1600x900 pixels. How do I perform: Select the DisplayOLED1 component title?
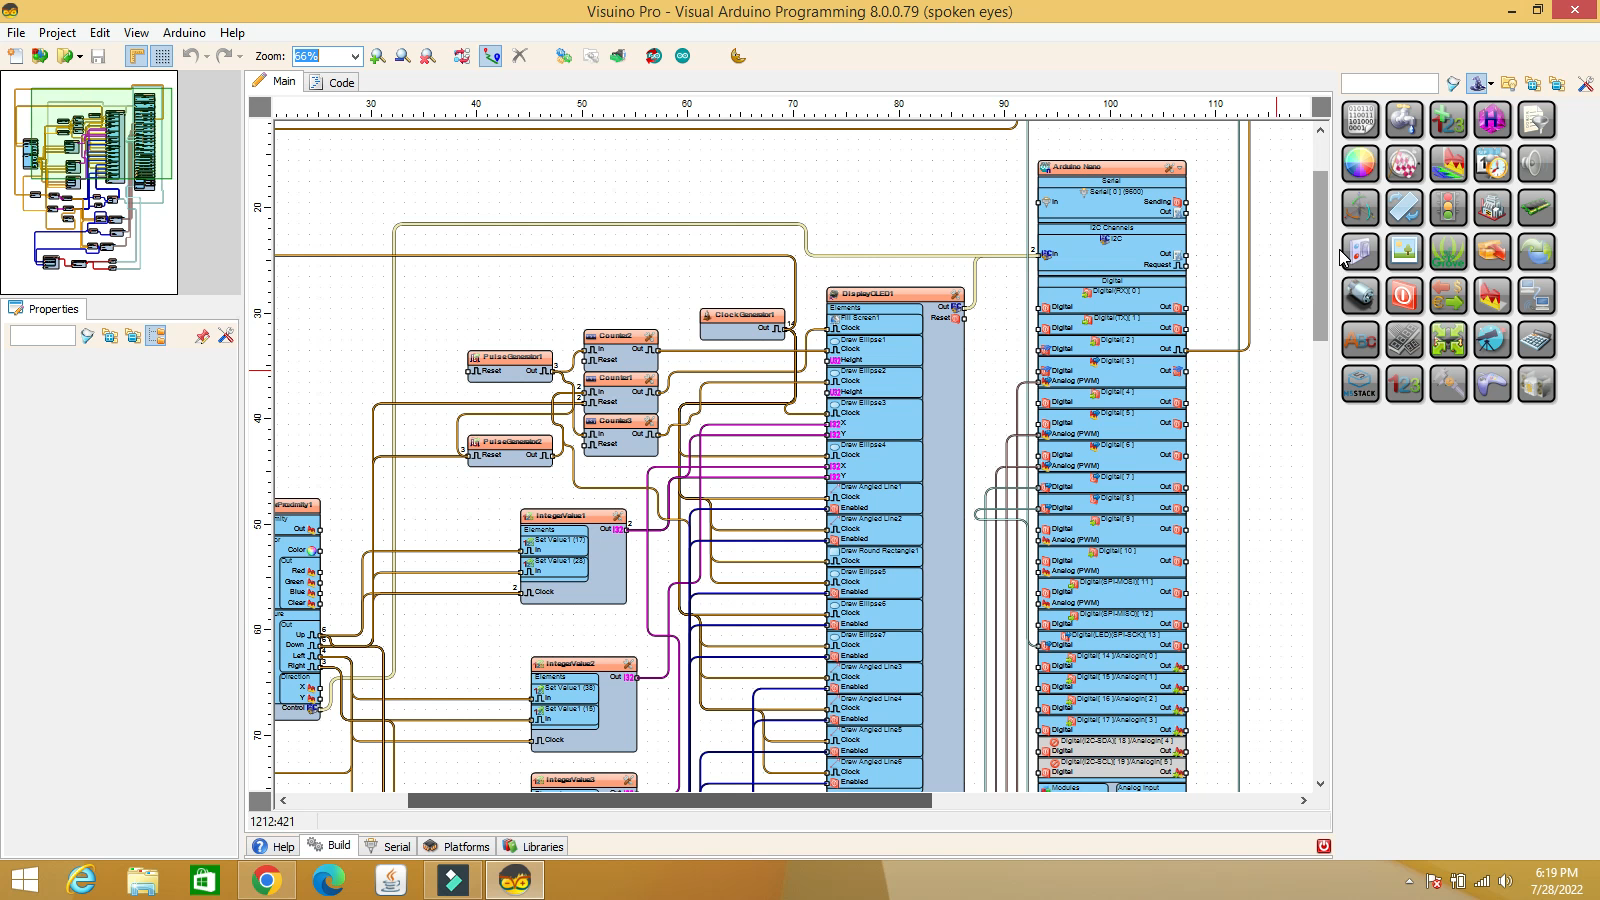867,294
